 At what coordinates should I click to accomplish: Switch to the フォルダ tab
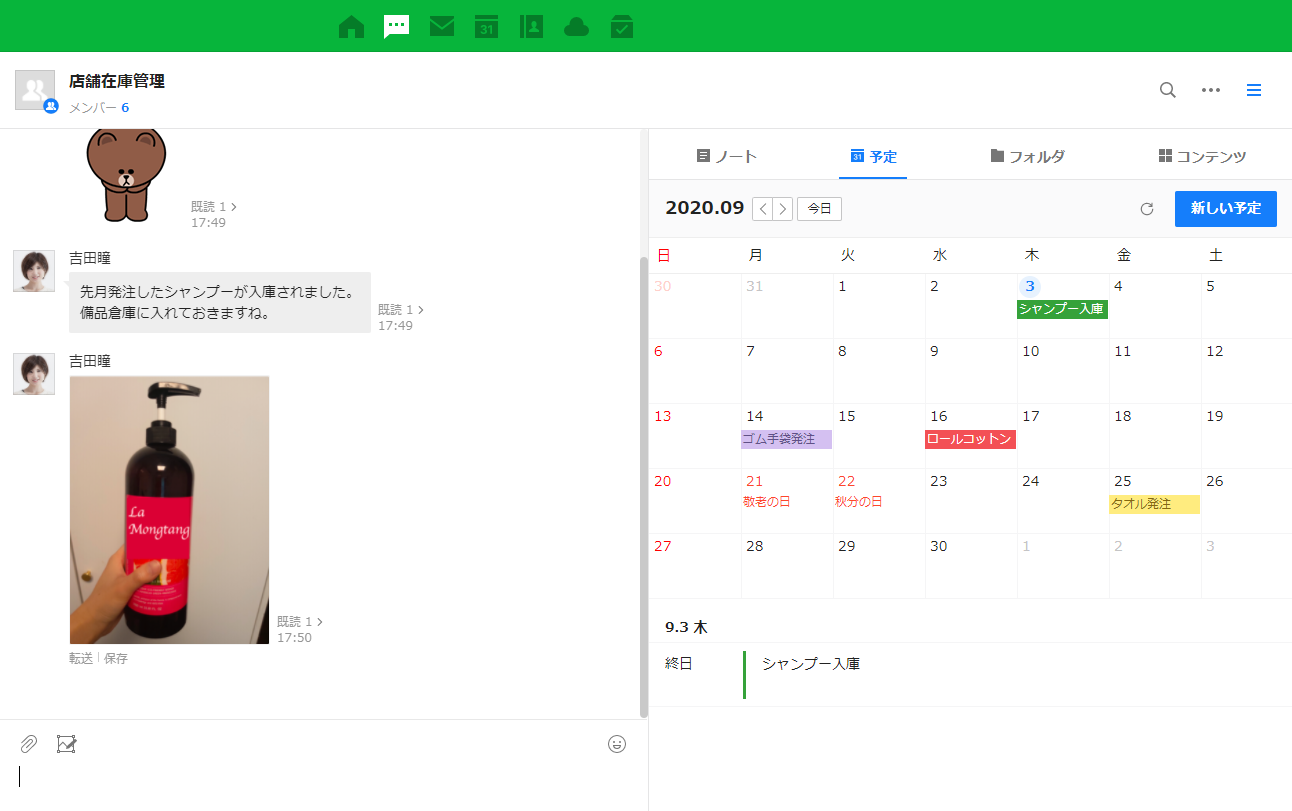(1027, 157)
